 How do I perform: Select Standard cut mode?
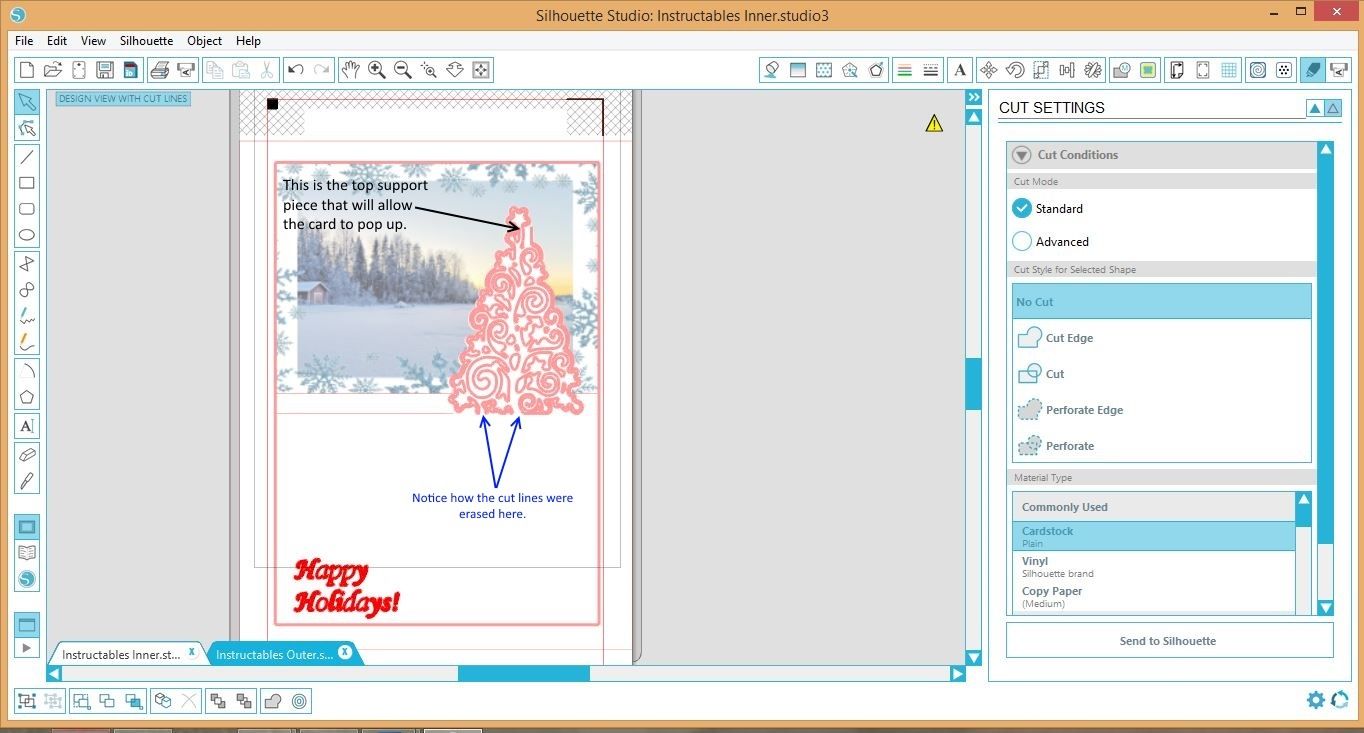1022,208
